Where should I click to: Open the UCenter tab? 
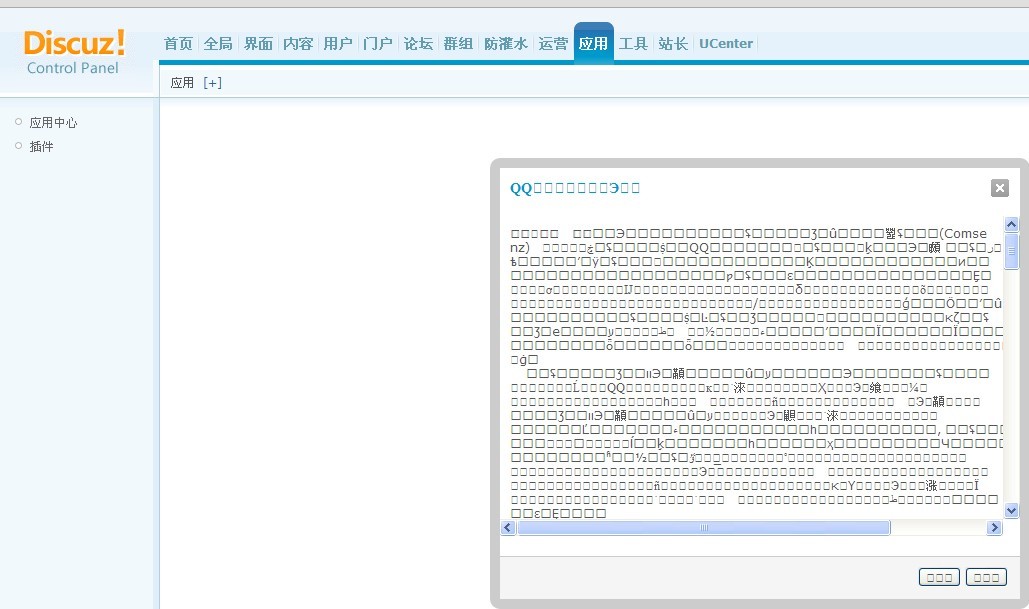point(726,43)
